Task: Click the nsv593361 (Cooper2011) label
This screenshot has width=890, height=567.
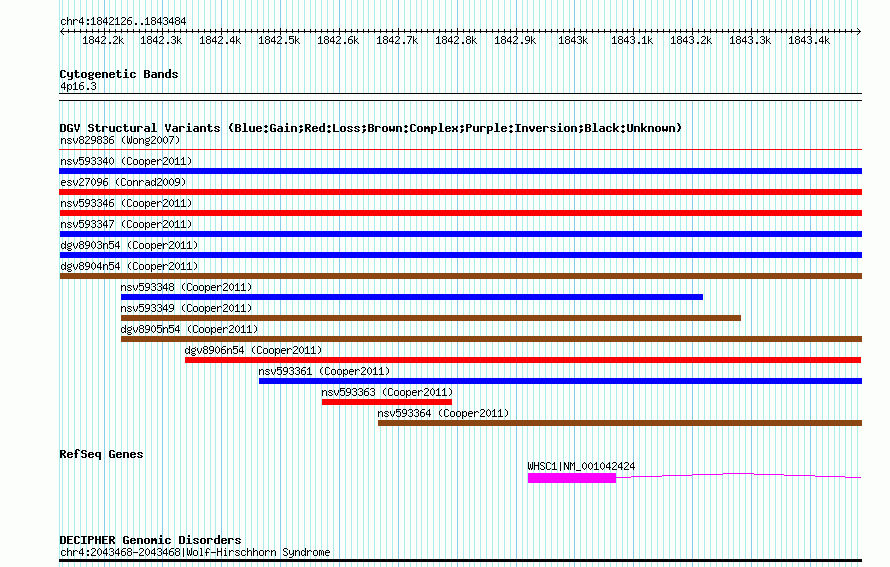Action: coord(324,371)
